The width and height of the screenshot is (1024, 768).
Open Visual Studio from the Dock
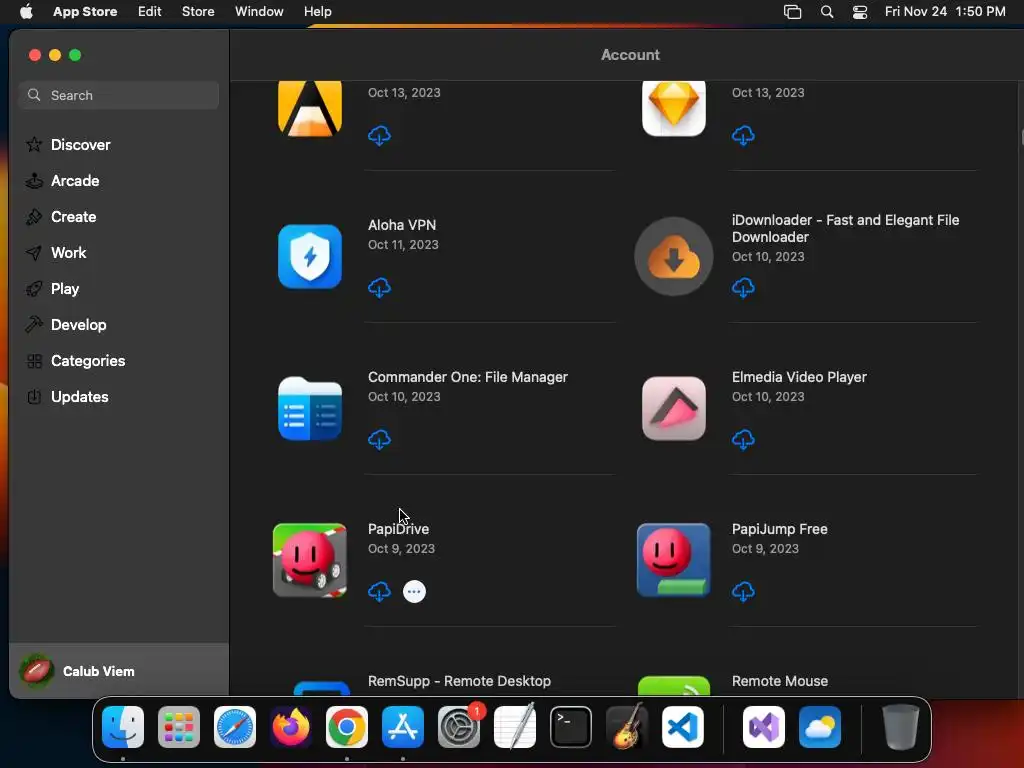coord(764,727)
